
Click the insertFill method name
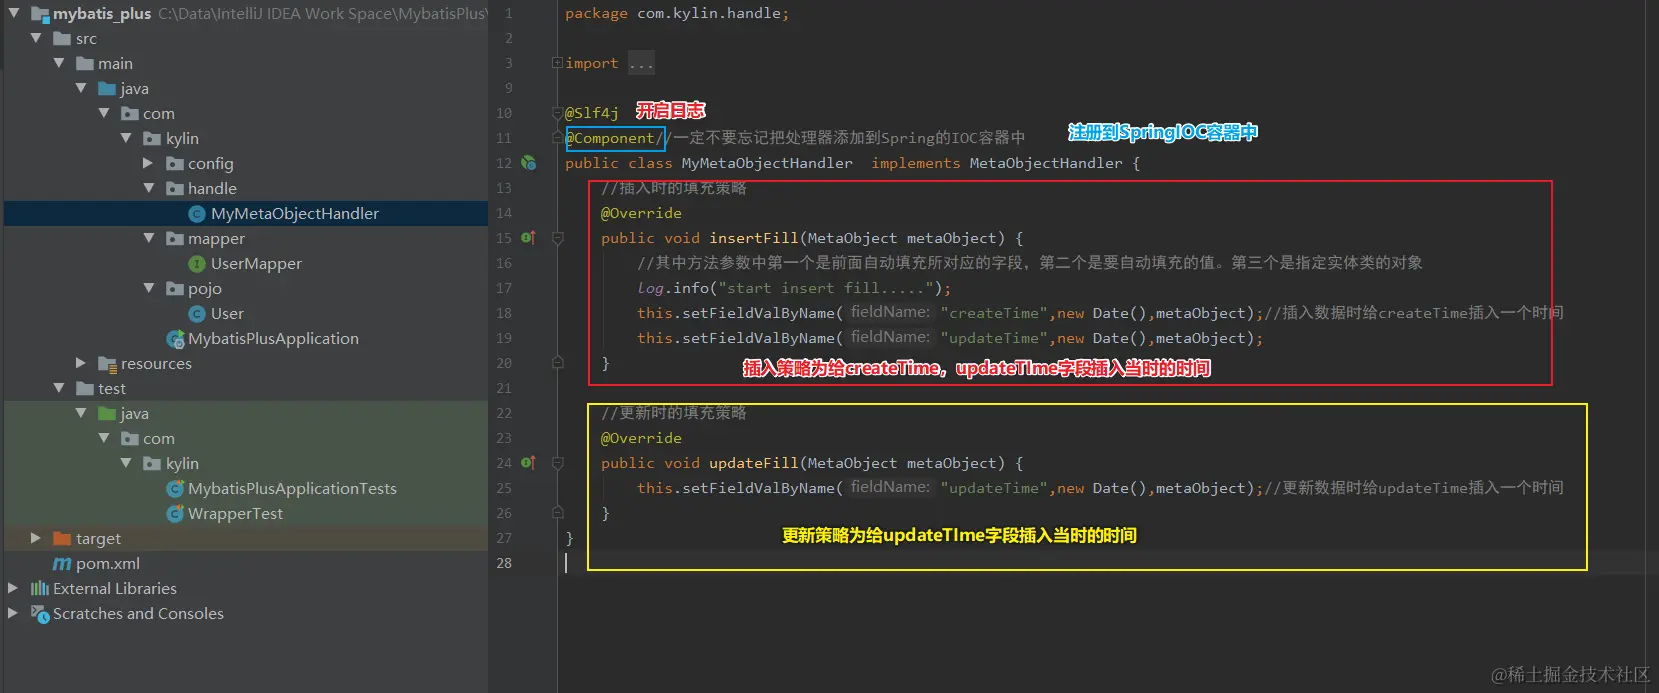pyautogui.click(x=754, y=238)
